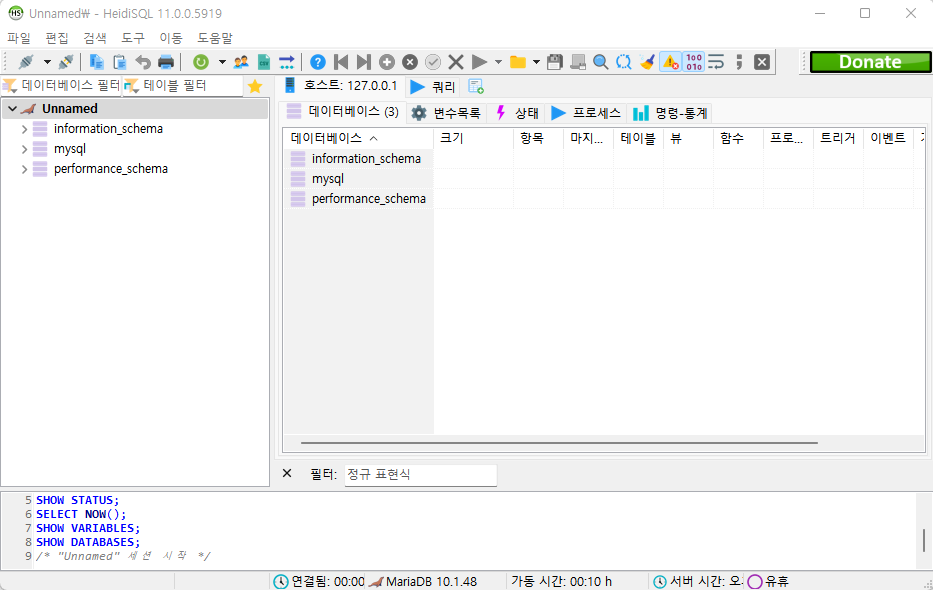Open the 편집 menu

(x=57, y=38)
